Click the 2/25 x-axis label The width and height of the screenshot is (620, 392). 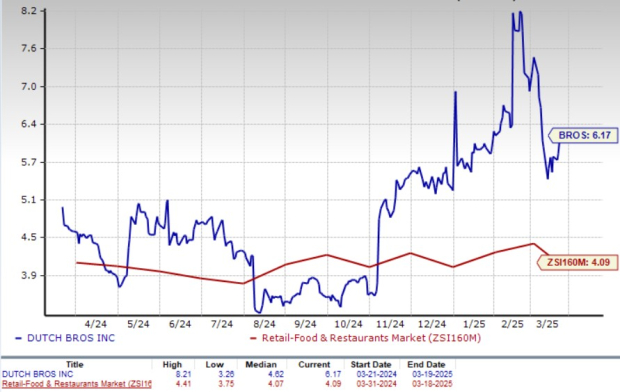click(512, 324)
